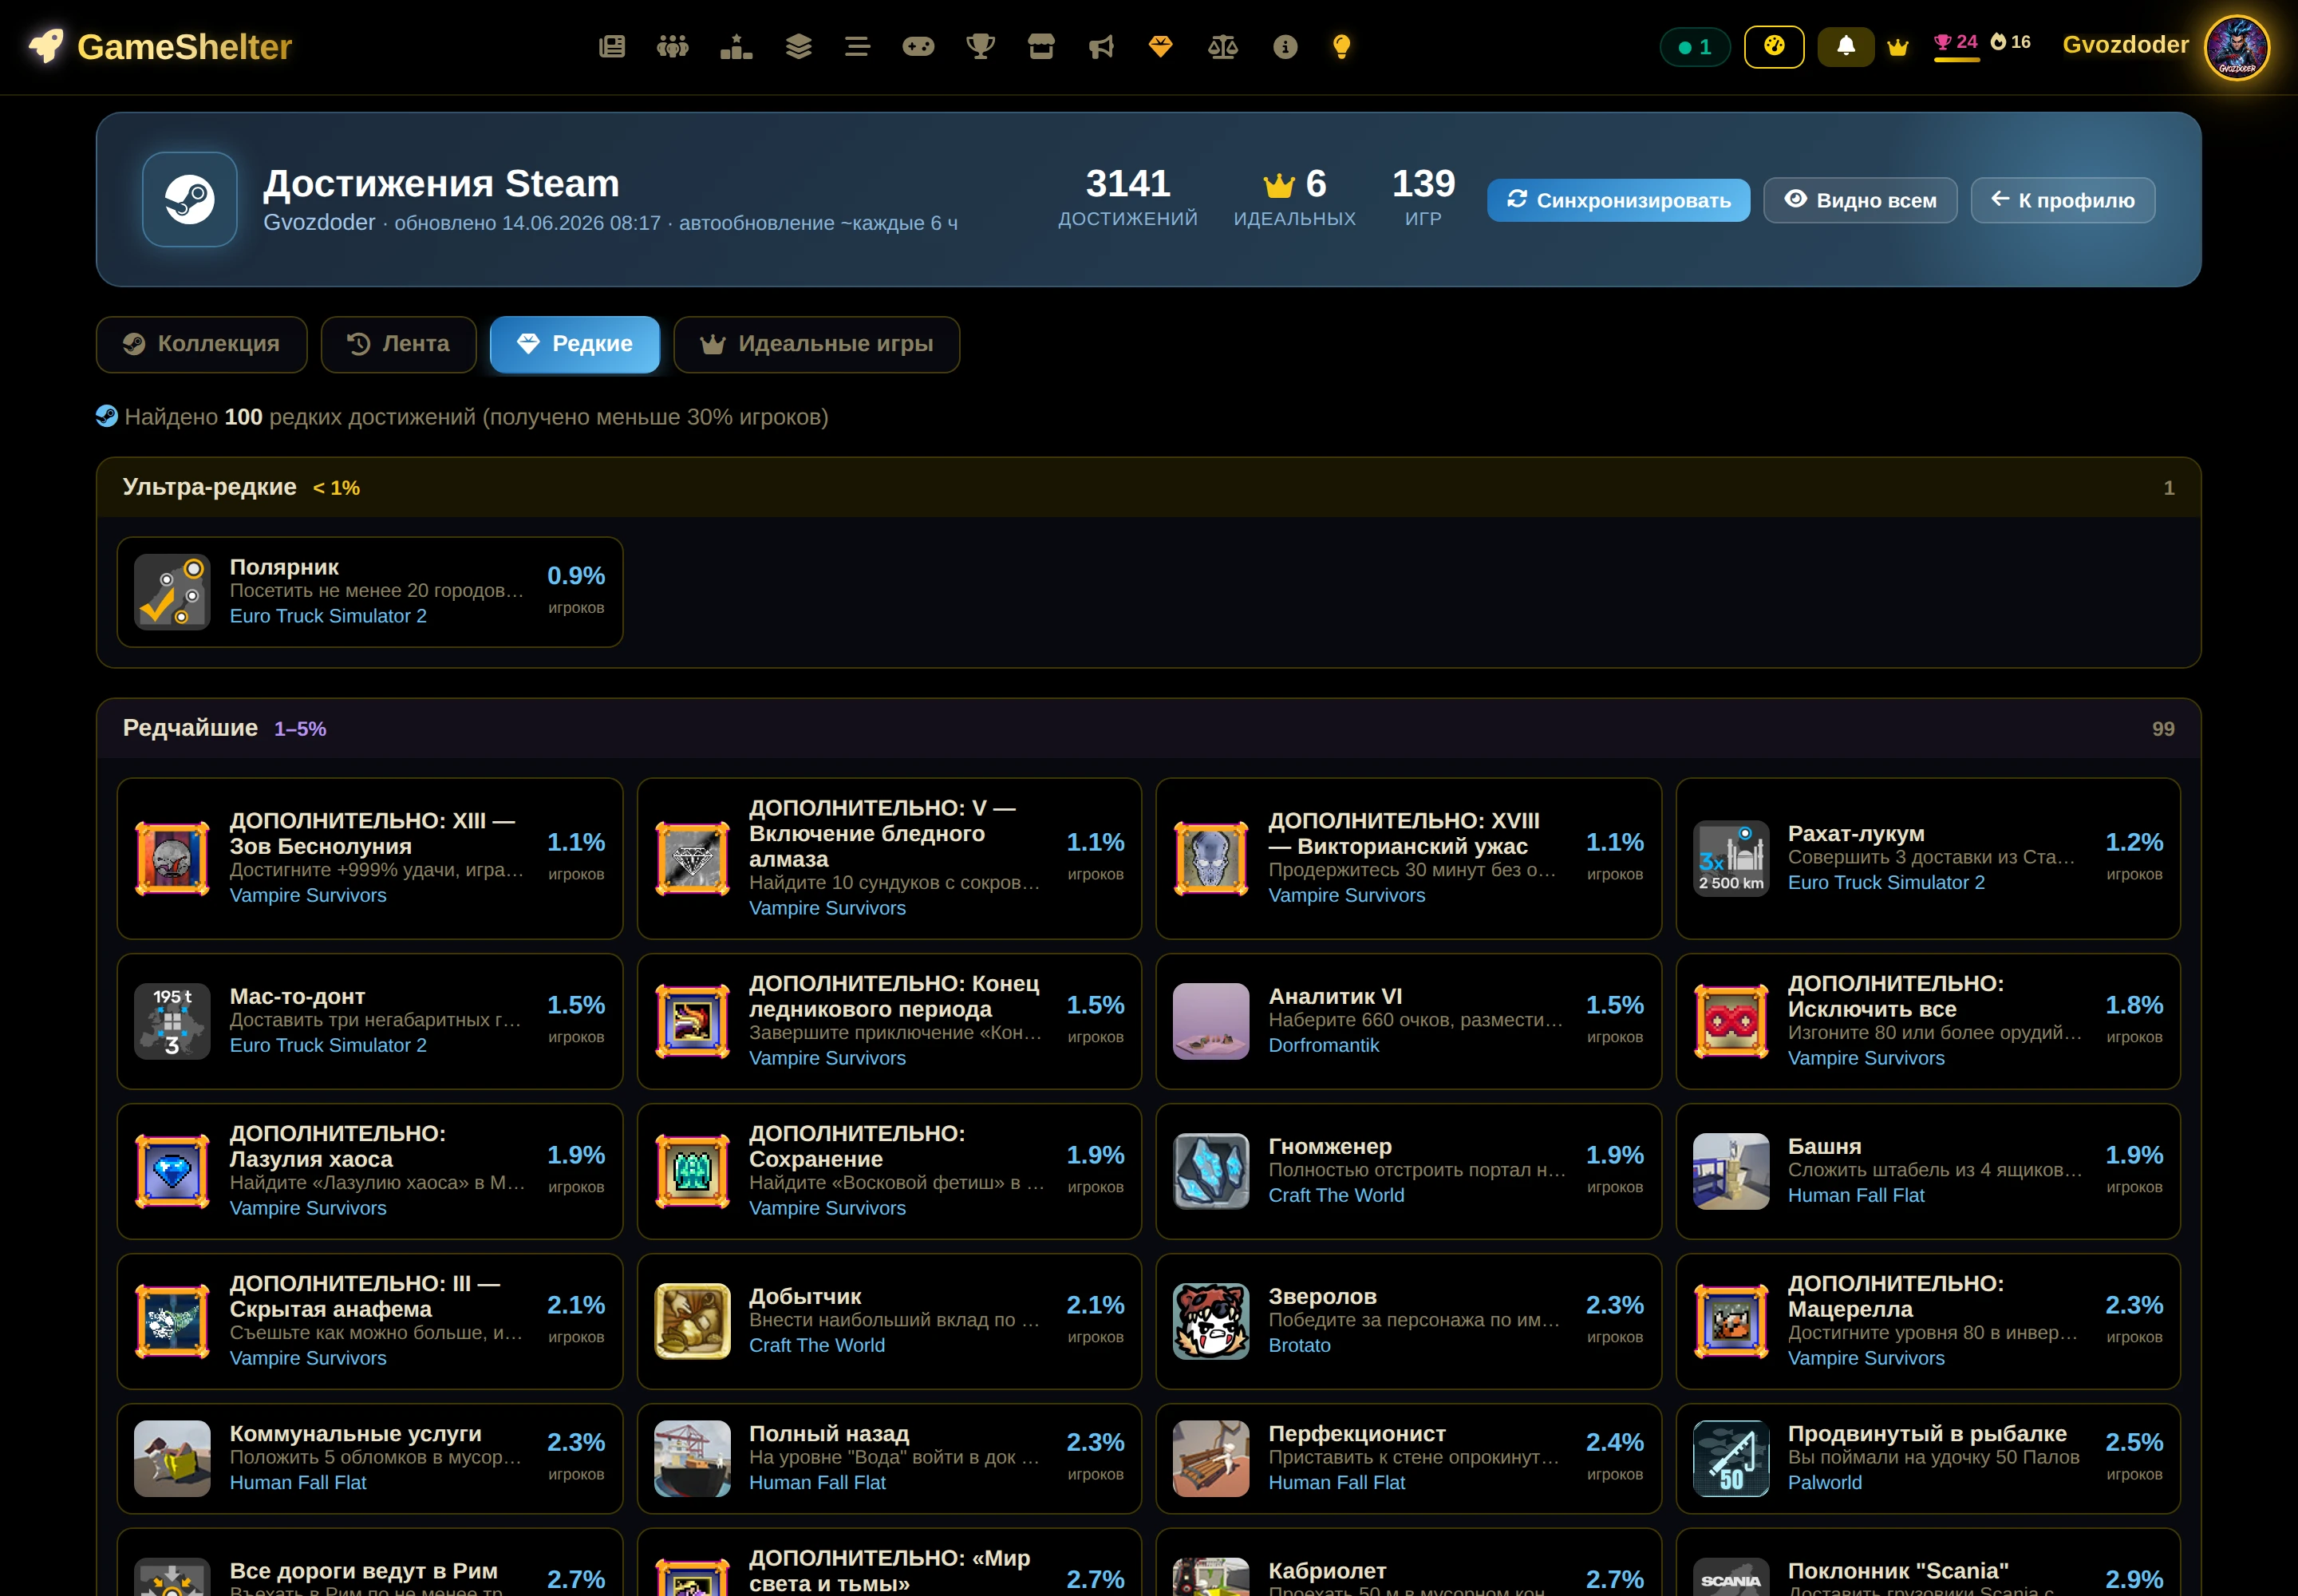Open the news icon in the top navigation
The image size is (2298, 1596).
click(612, 46)
